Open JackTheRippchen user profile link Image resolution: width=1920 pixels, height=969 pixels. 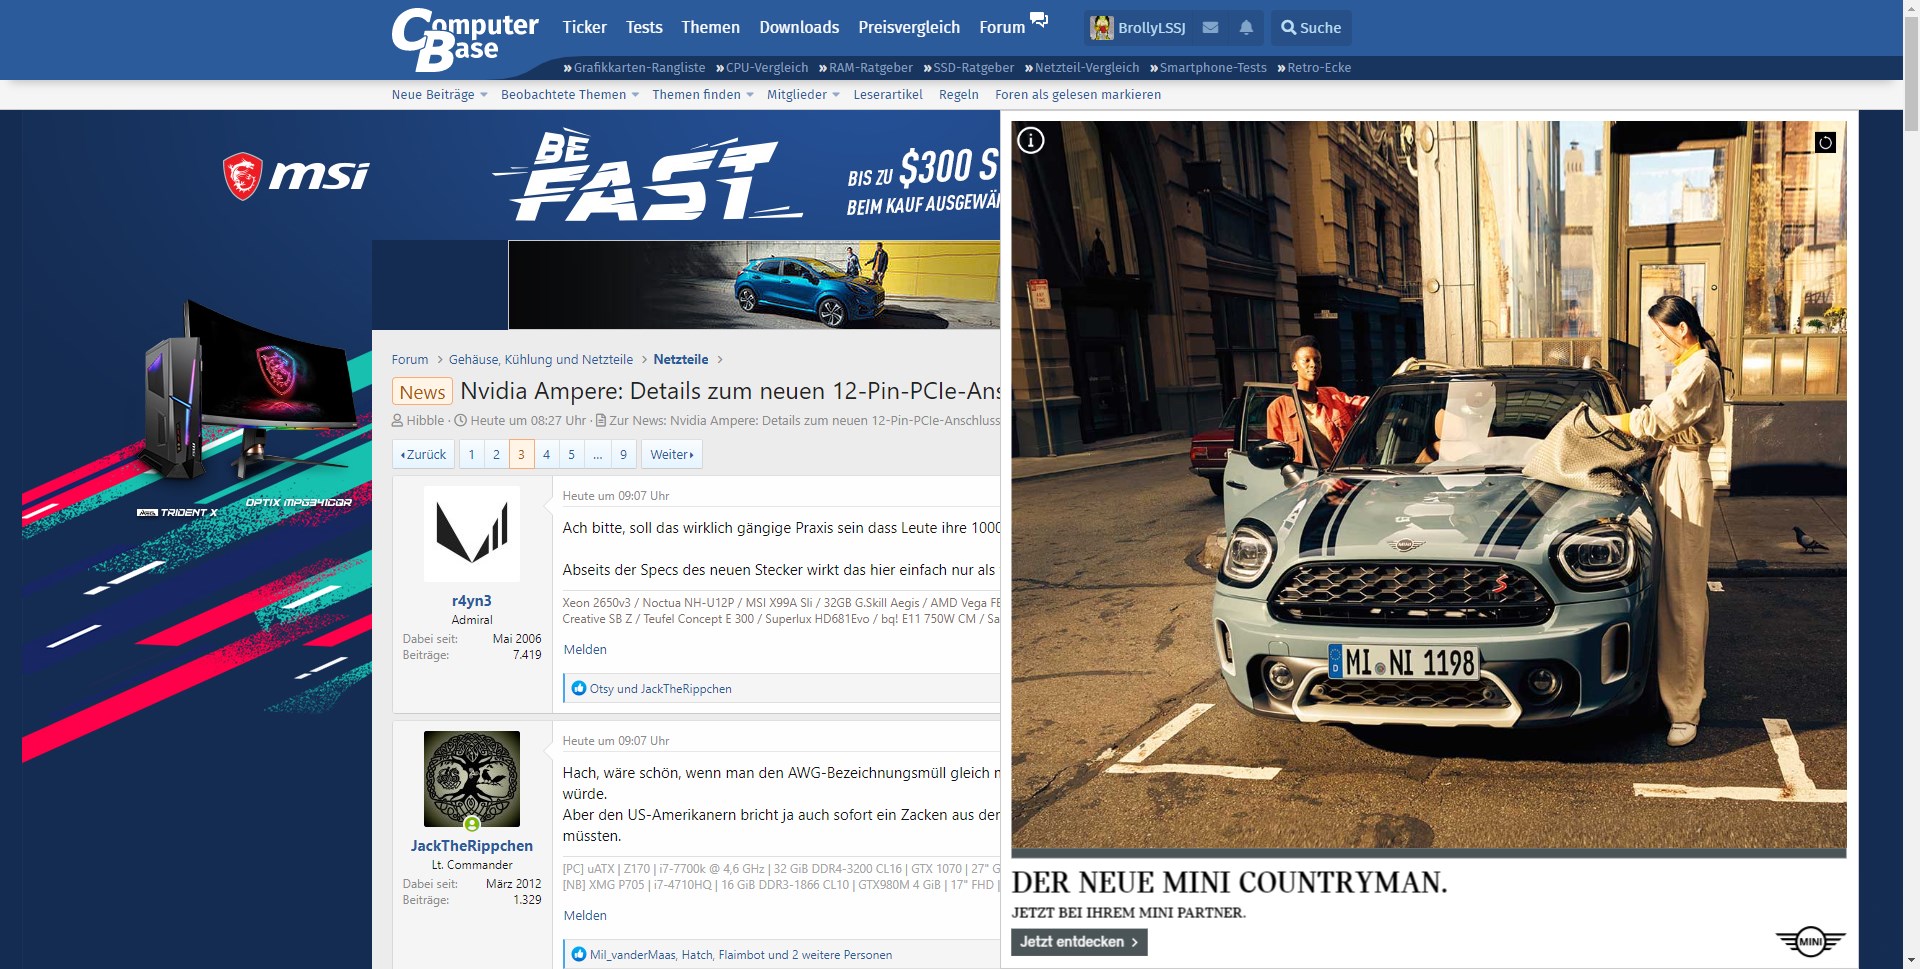click(x=472, y=846)
